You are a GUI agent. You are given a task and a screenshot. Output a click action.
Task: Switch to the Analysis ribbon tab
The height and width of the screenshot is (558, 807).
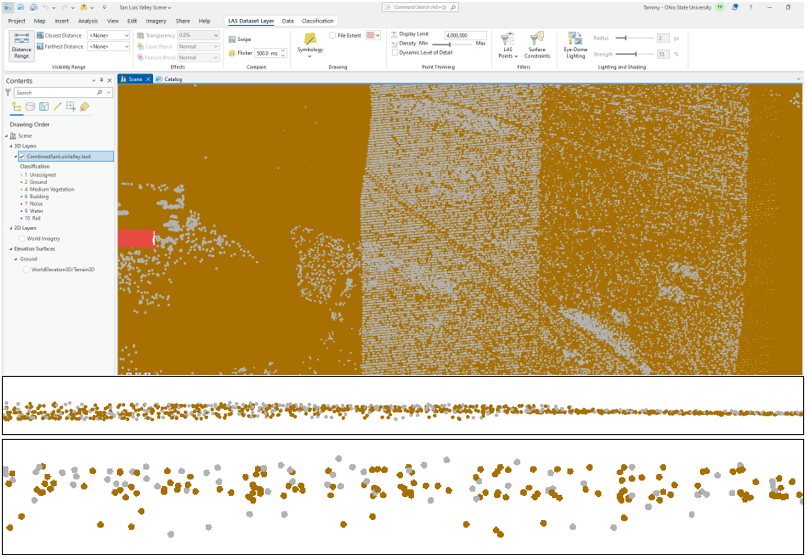(x=88, y=21)
